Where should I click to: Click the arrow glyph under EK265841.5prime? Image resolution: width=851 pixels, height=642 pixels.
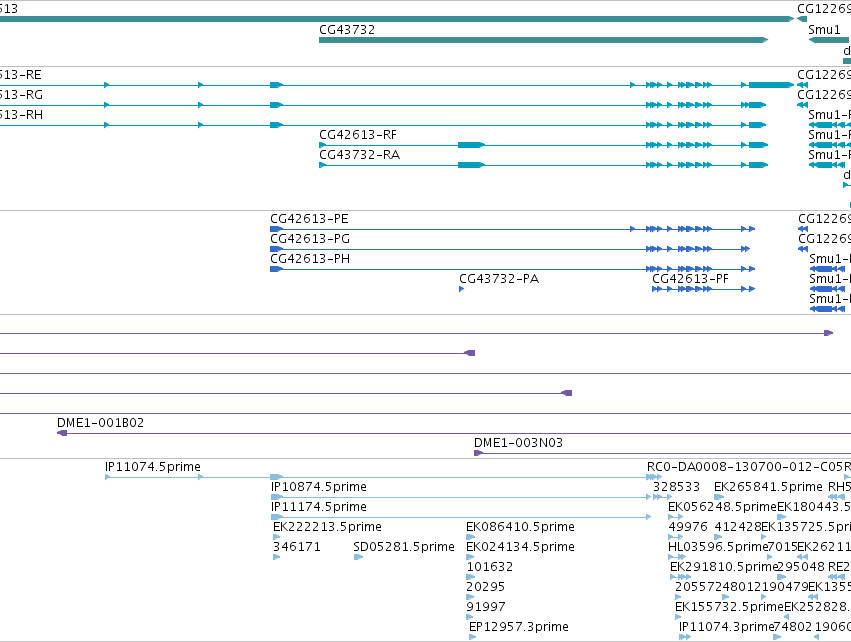719,497
